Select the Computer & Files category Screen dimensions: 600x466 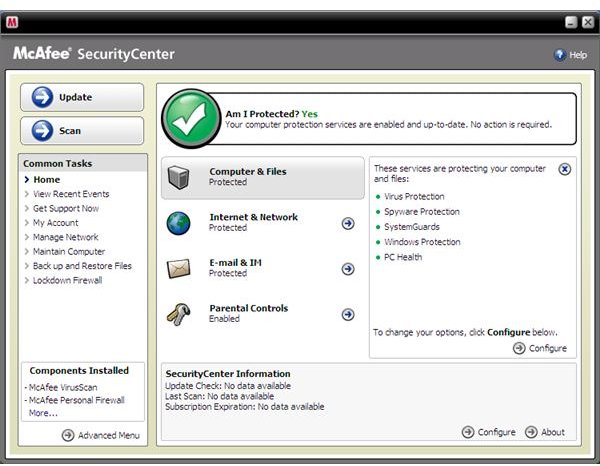(263, 178)
